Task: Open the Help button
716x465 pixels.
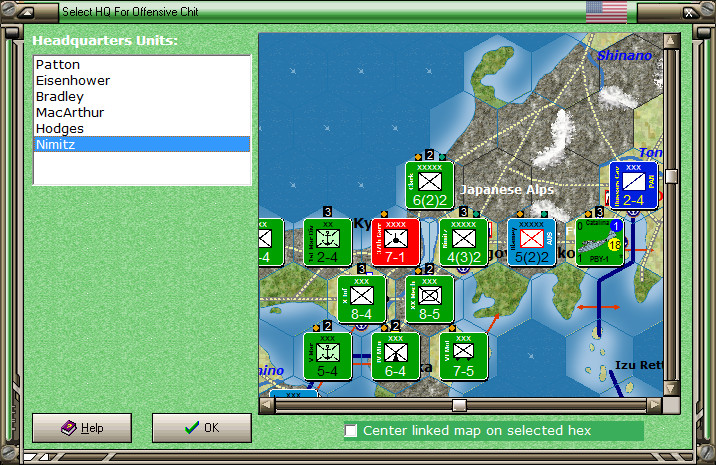Action: [x=82, y=428]
